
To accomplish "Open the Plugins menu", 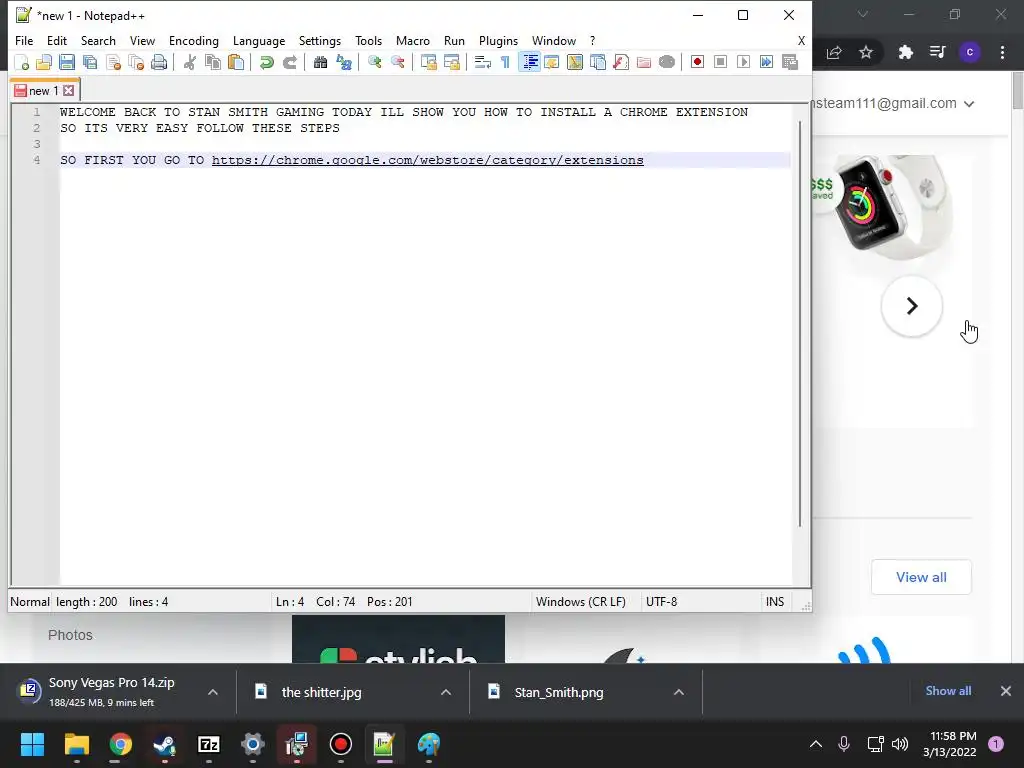I will coord(498,40).
